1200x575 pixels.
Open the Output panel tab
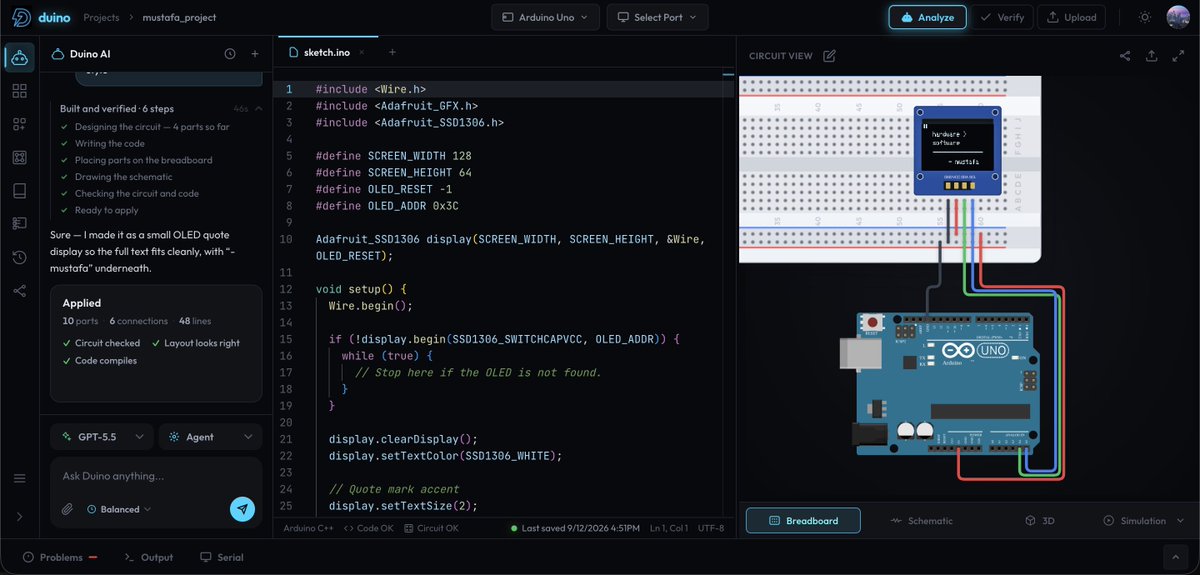tap(148, 557)
